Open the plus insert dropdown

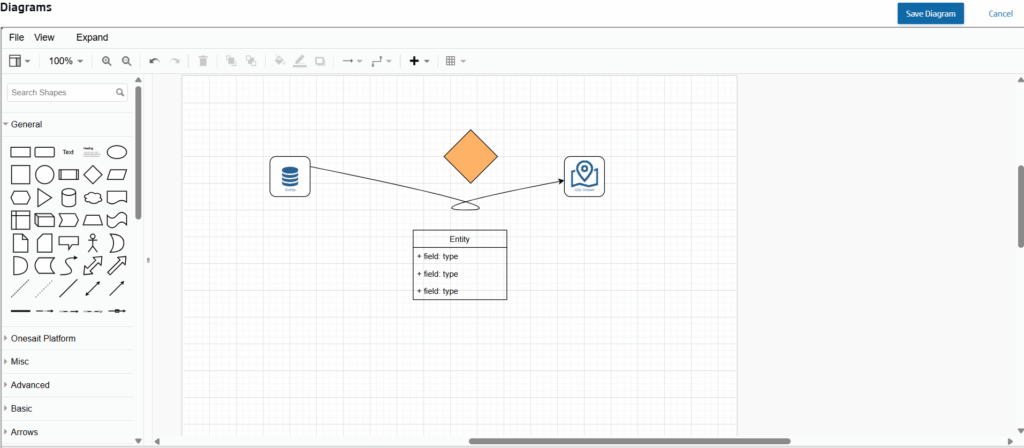coord(420,61)
